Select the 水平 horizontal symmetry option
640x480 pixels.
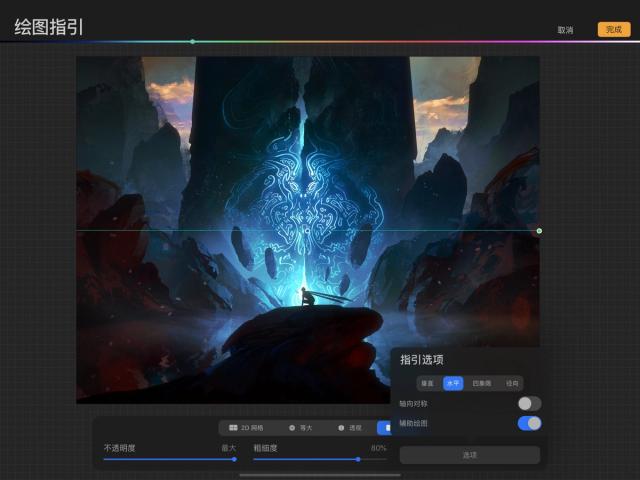click(x=453, y=383)
